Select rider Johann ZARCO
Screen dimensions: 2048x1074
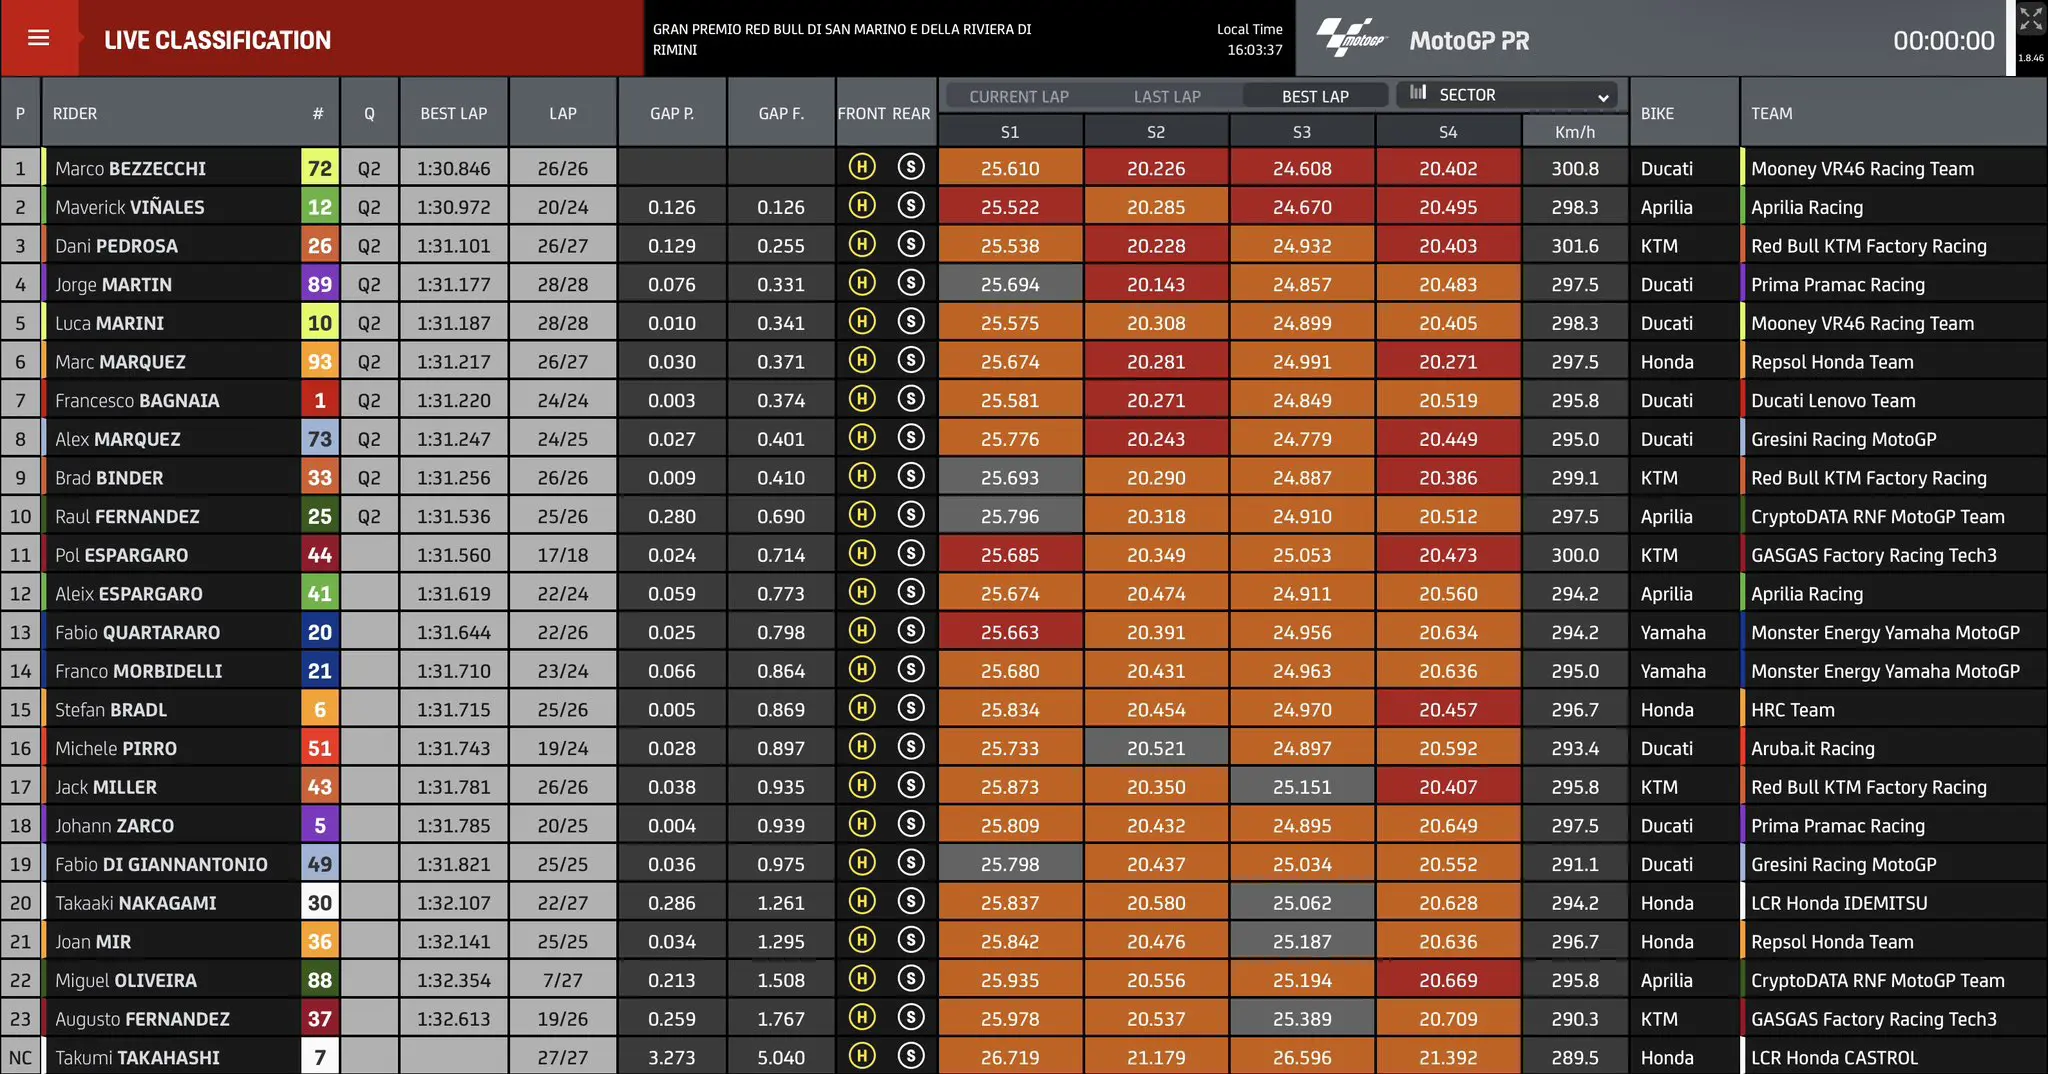pos(114,826)
